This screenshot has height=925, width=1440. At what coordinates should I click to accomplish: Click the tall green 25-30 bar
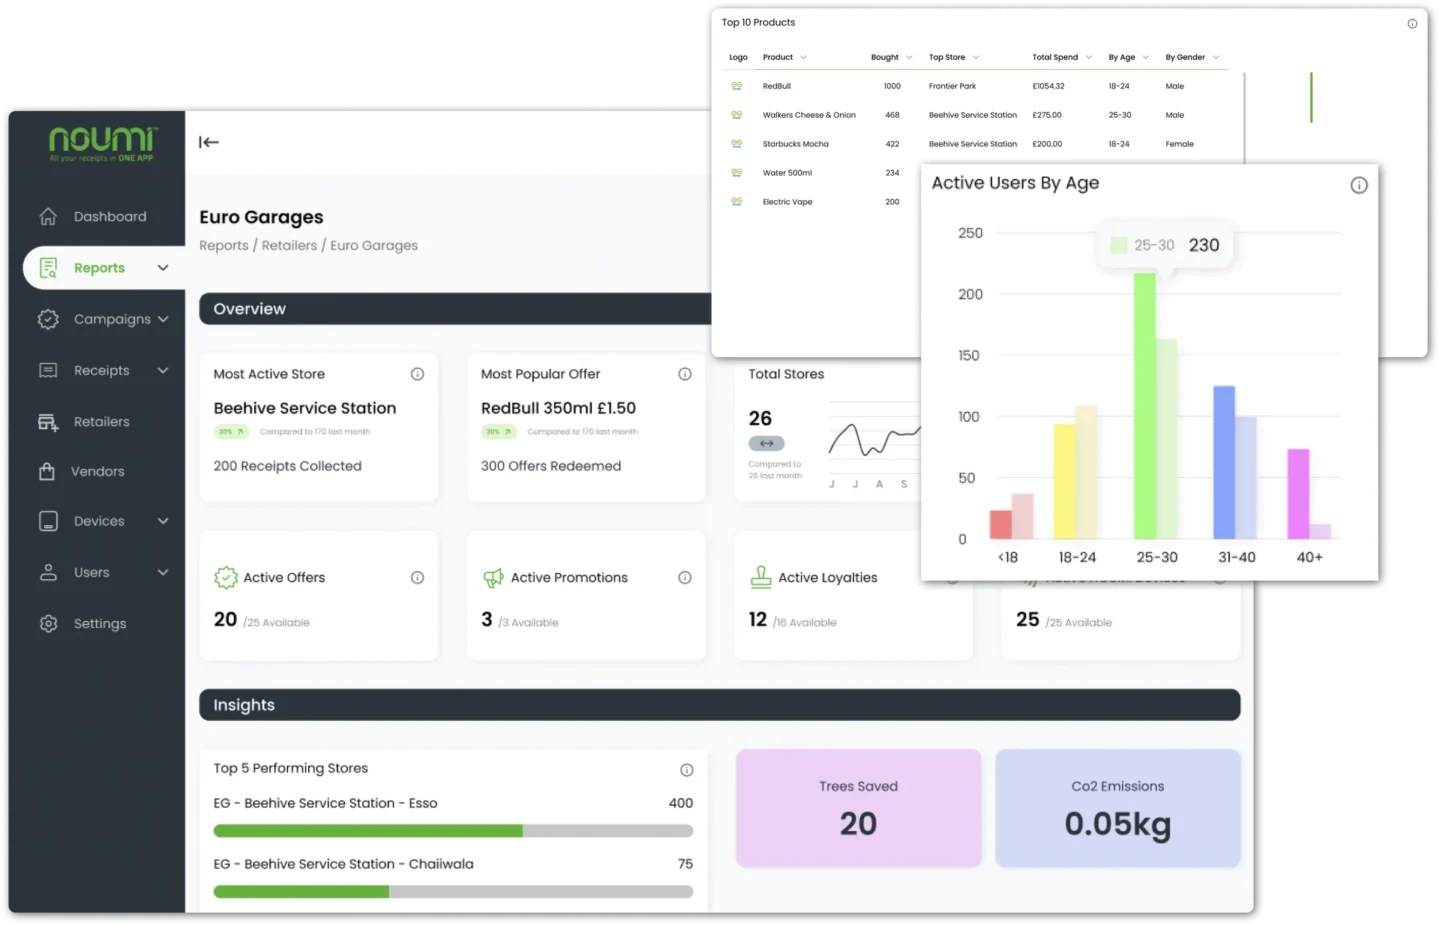pos(1144,406)
